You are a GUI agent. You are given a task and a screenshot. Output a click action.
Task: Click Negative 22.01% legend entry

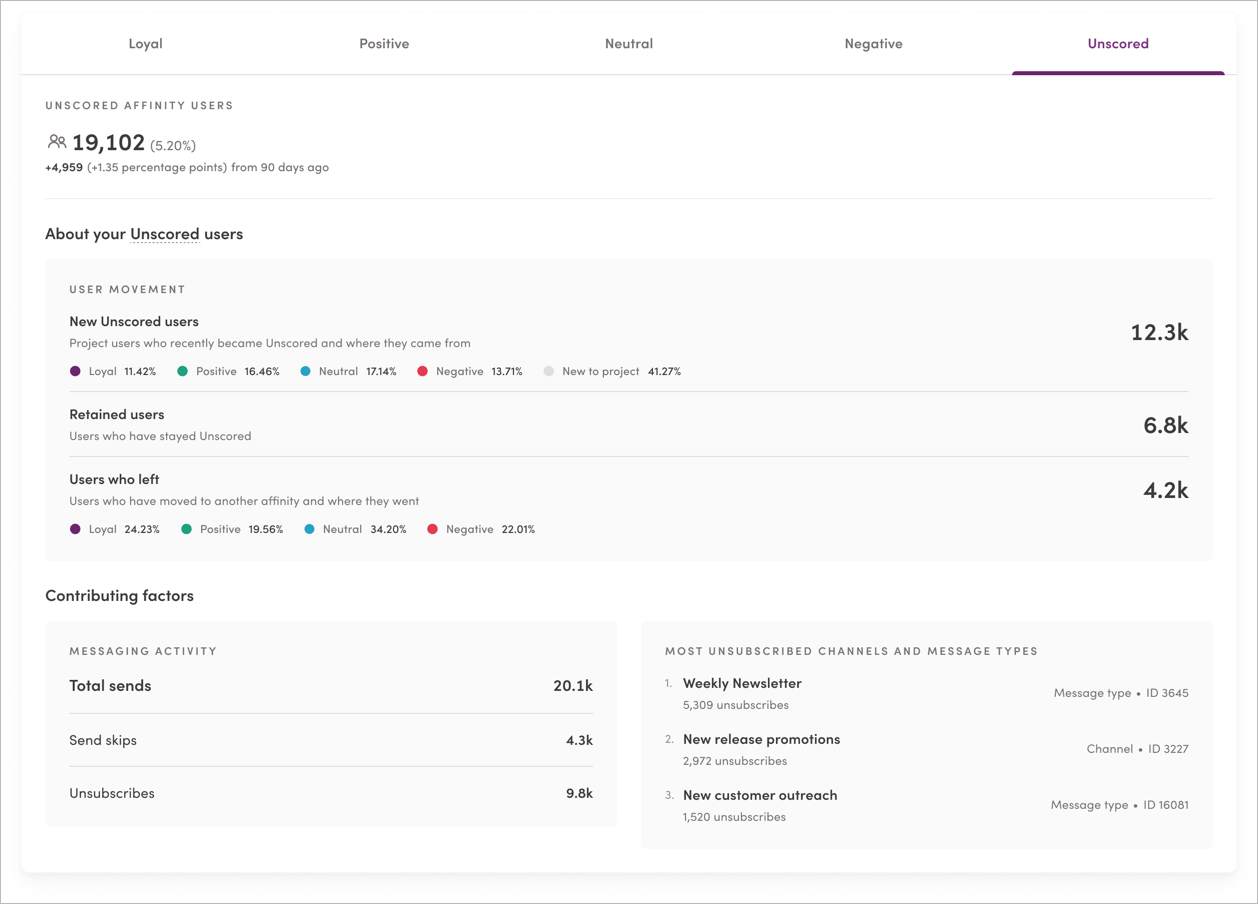pos(481,529)
